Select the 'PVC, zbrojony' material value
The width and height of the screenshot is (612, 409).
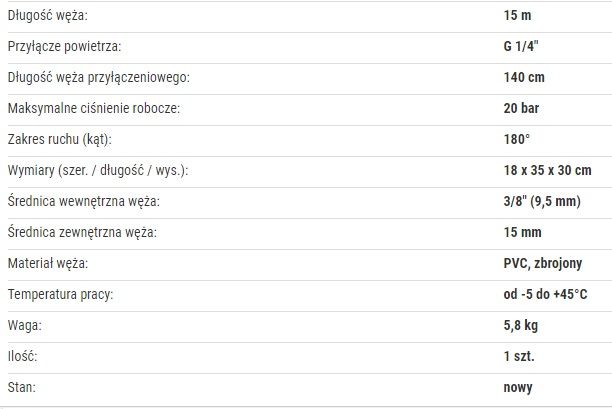[543, 263]
